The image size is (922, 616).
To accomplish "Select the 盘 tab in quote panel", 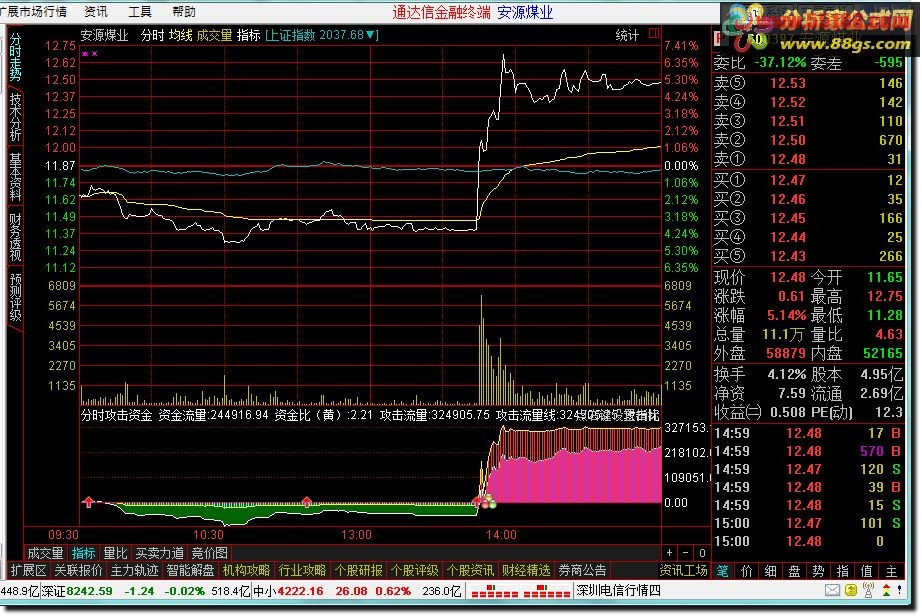I will click(x=794, y=571).
